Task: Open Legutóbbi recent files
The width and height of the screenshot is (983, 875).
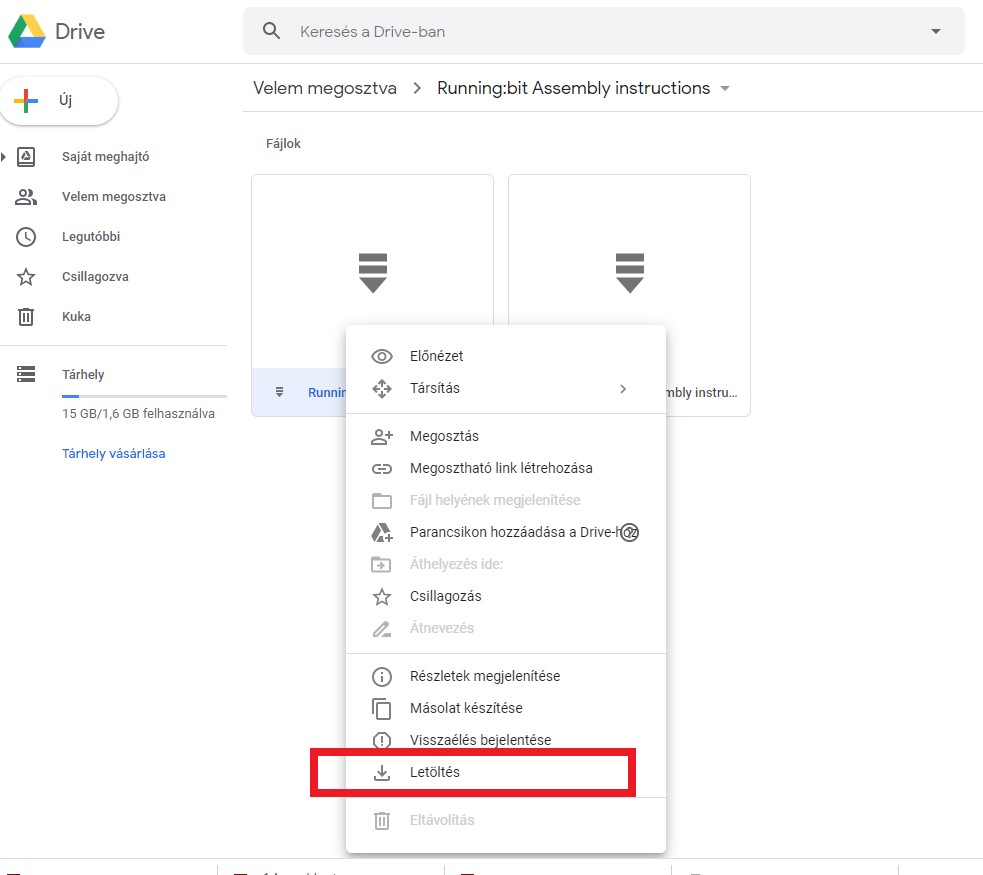Action: [90, 237]
